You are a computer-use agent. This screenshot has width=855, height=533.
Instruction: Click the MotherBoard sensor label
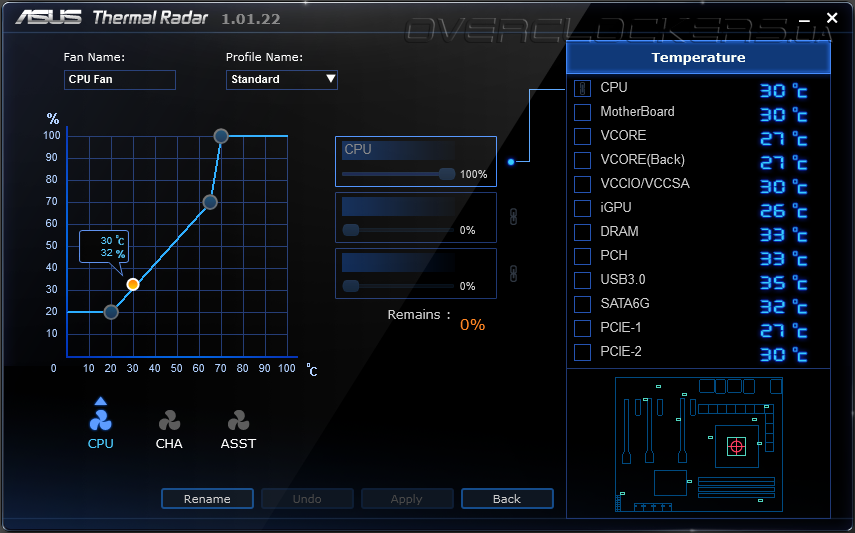point(637,112)
